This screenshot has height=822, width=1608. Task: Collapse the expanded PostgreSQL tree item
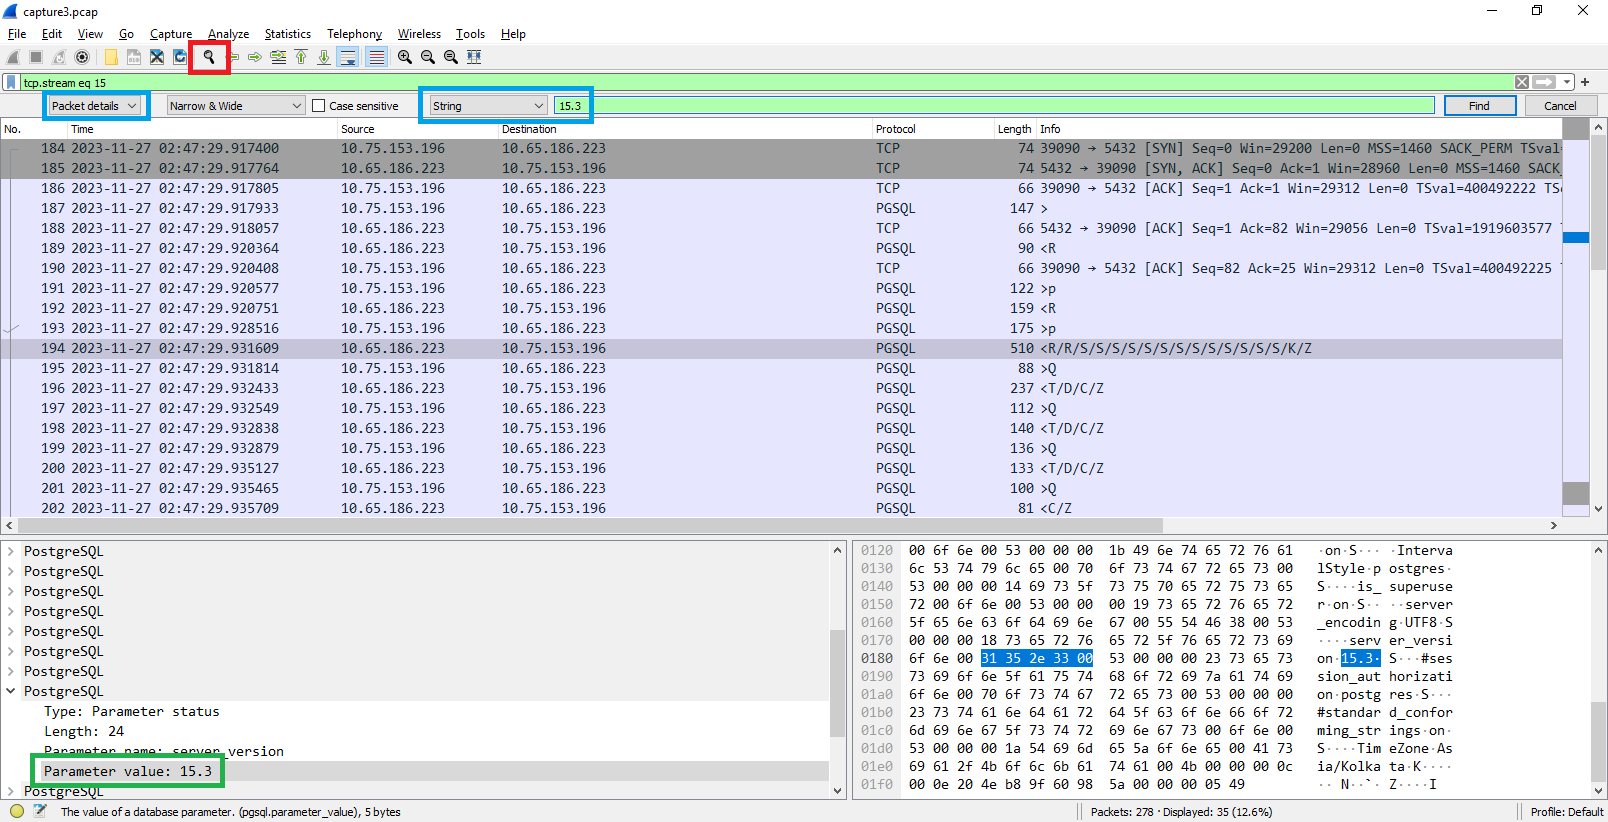pos(11,691)
